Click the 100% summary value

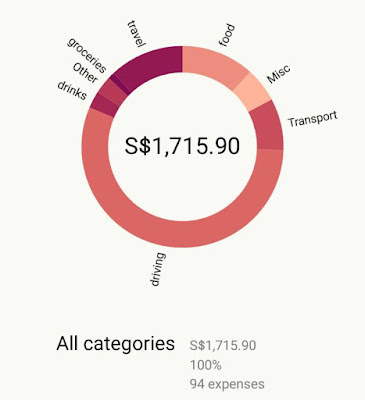(206, 365)
